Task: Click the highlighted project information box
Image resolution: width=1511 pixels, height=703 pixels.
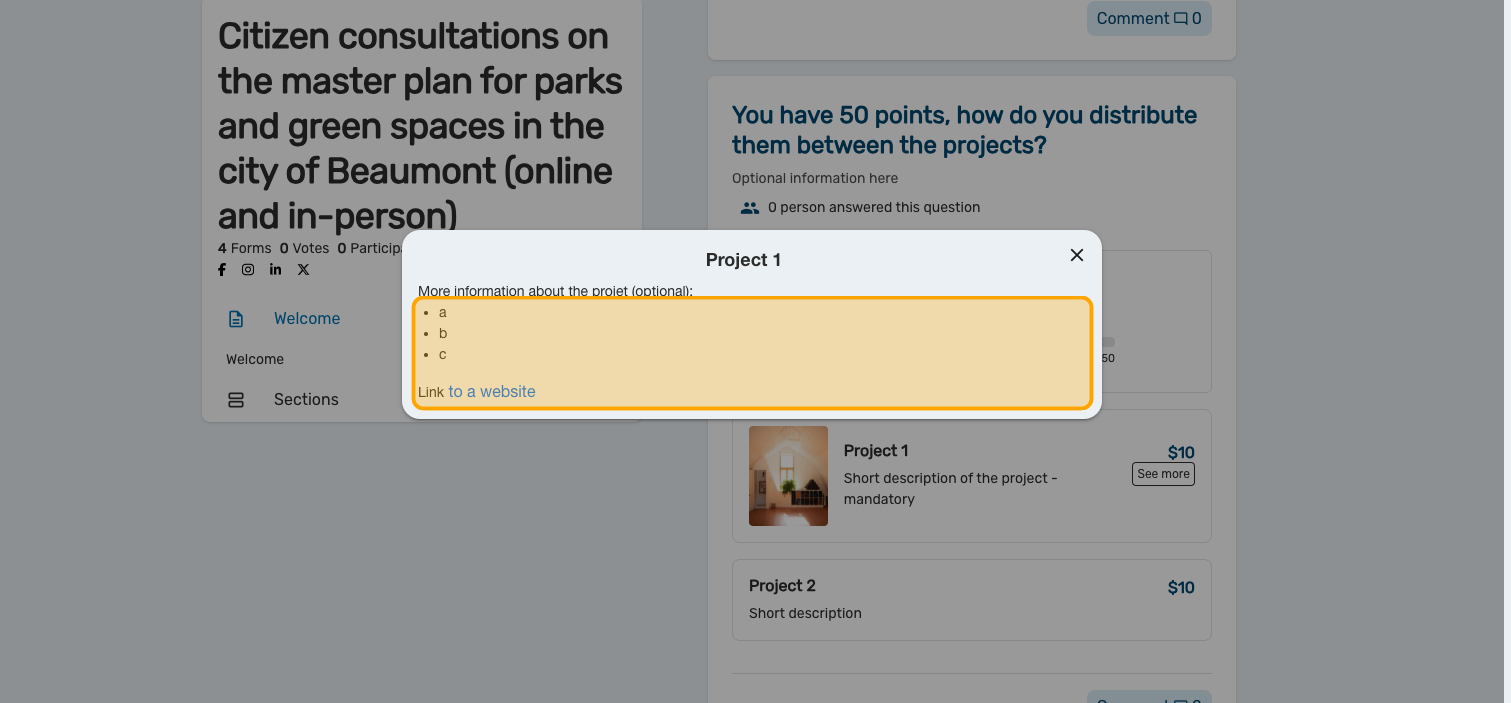Action: (x=752, y=352)
